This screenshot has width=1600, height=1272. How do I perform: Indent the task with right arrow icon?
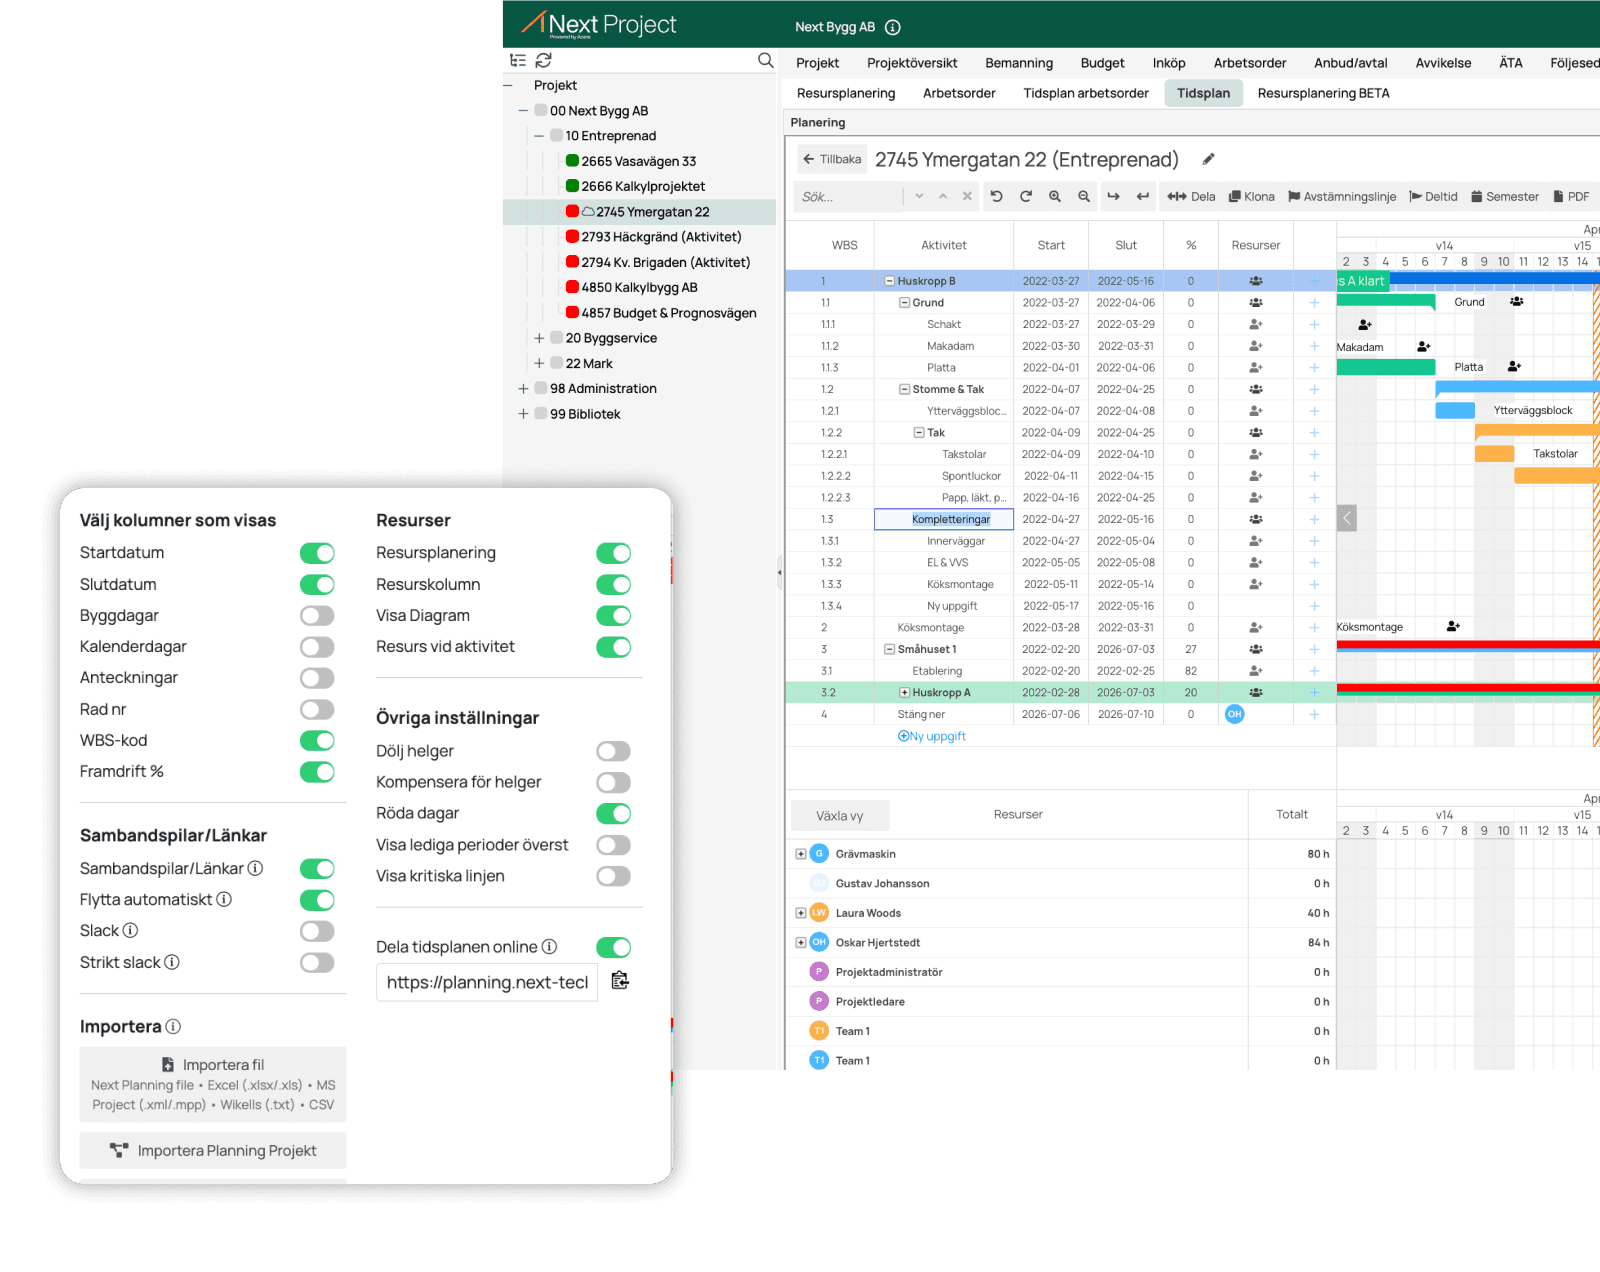(x=1113, y=197)
